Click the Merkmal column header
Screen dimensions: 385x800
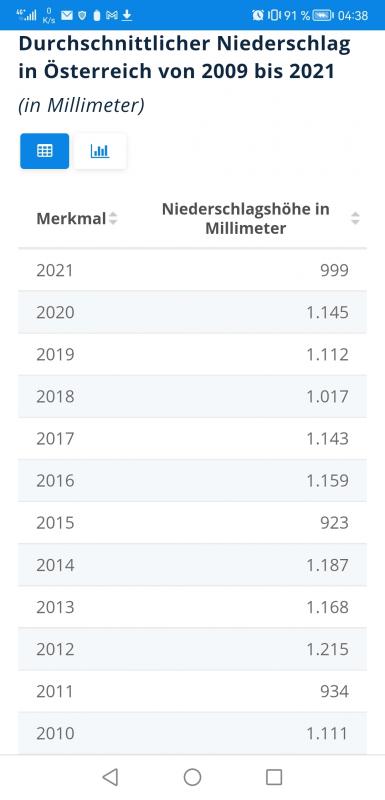71,219
